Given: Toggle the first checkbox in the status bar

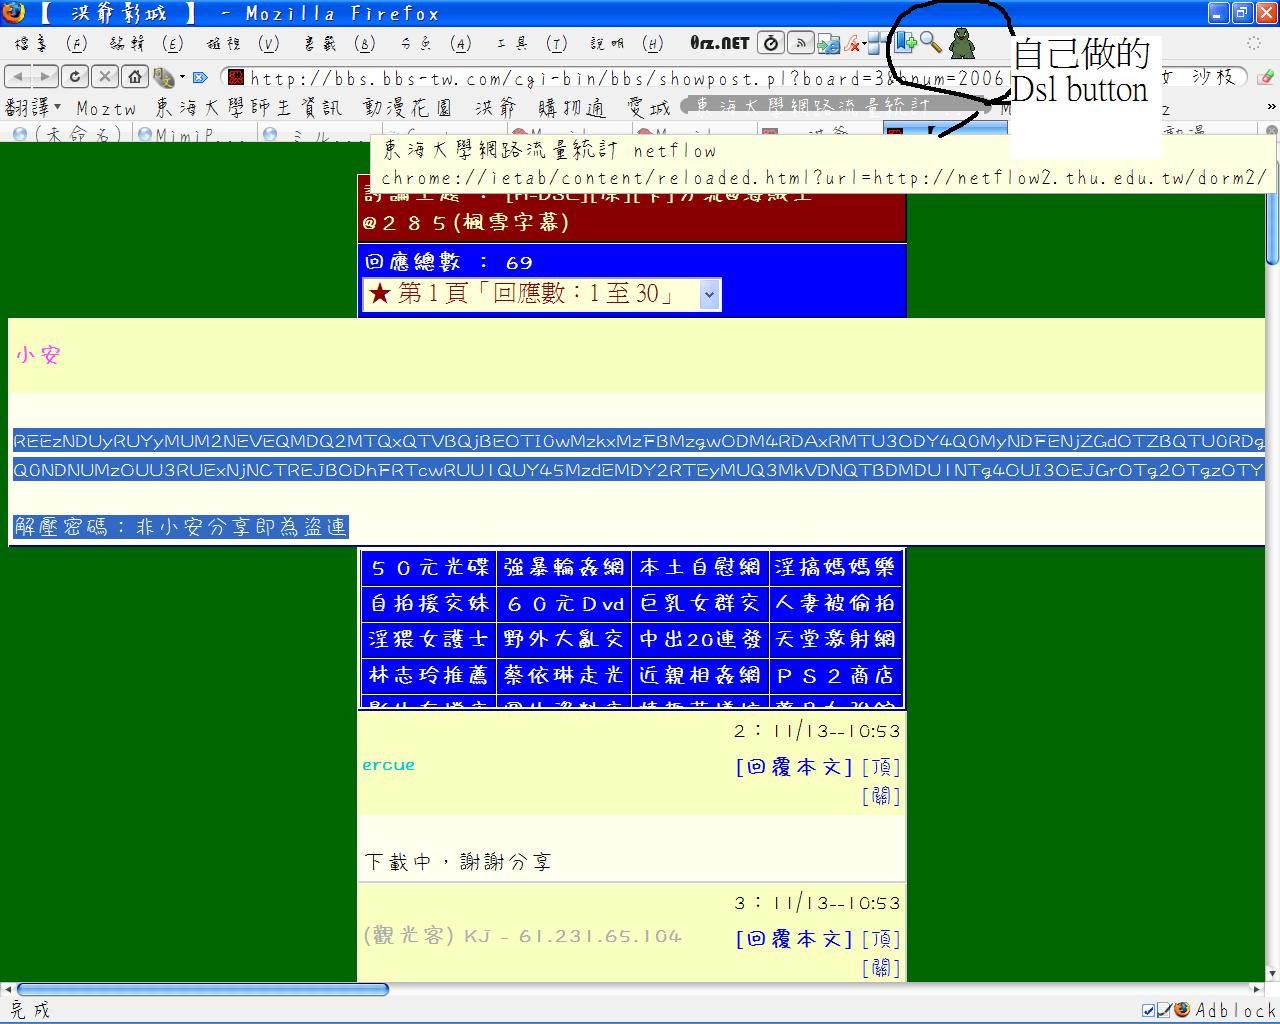Looking at the screenshot, I should pos(1149,1010).
